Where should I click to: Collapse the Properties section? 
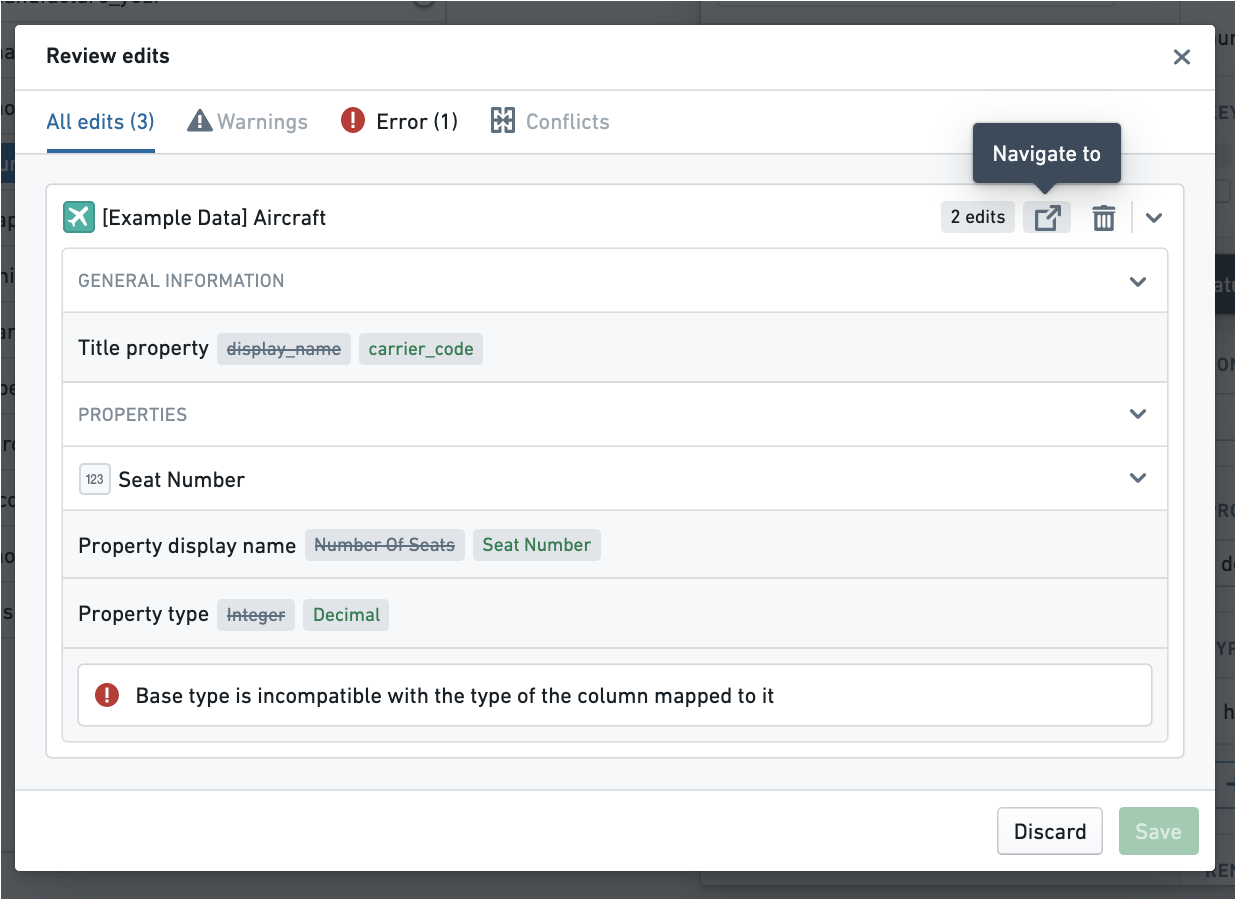pyautogui.click(x=1138, y=414)
